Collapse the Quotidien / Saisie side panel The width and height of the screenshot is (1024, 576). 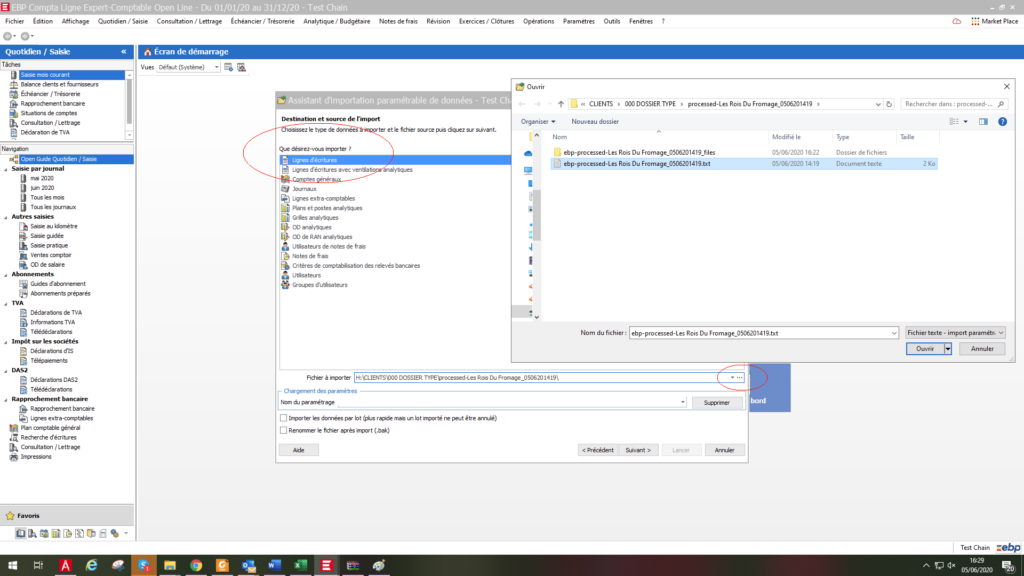coord(123,52)
